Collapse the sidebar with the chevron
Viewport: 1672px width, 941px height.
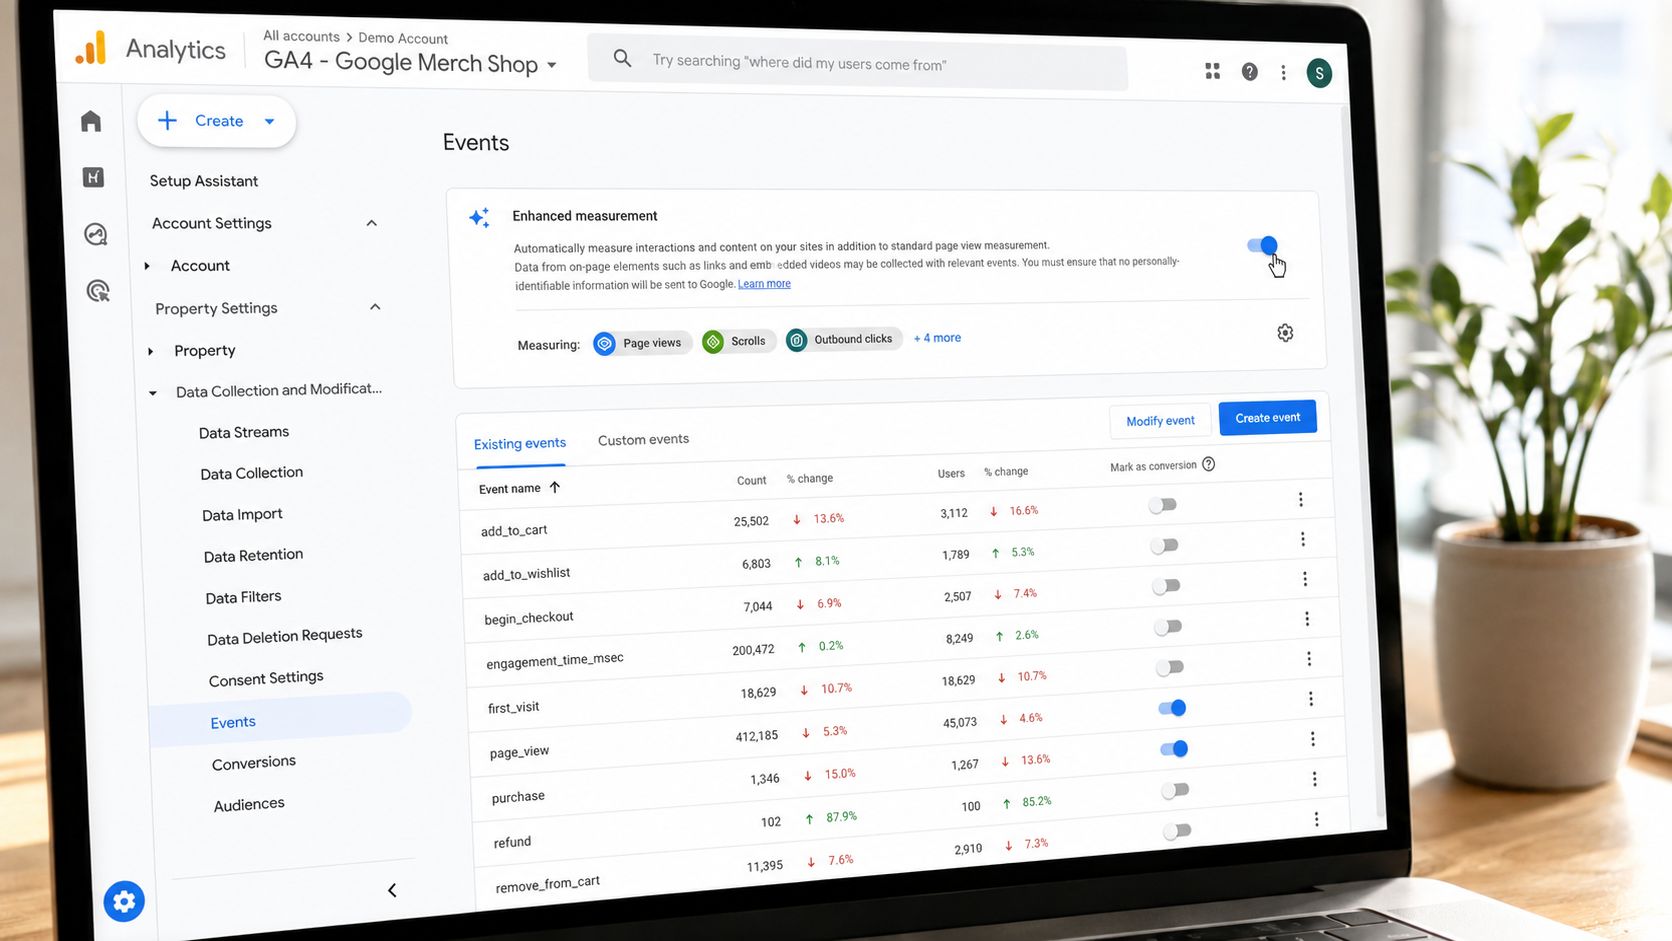392,890
